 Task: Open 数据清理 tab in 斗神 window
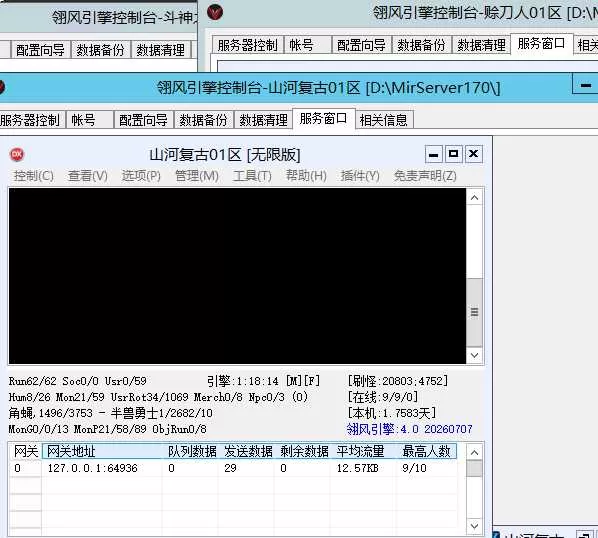pyautogui.click(x=161, y=50)
